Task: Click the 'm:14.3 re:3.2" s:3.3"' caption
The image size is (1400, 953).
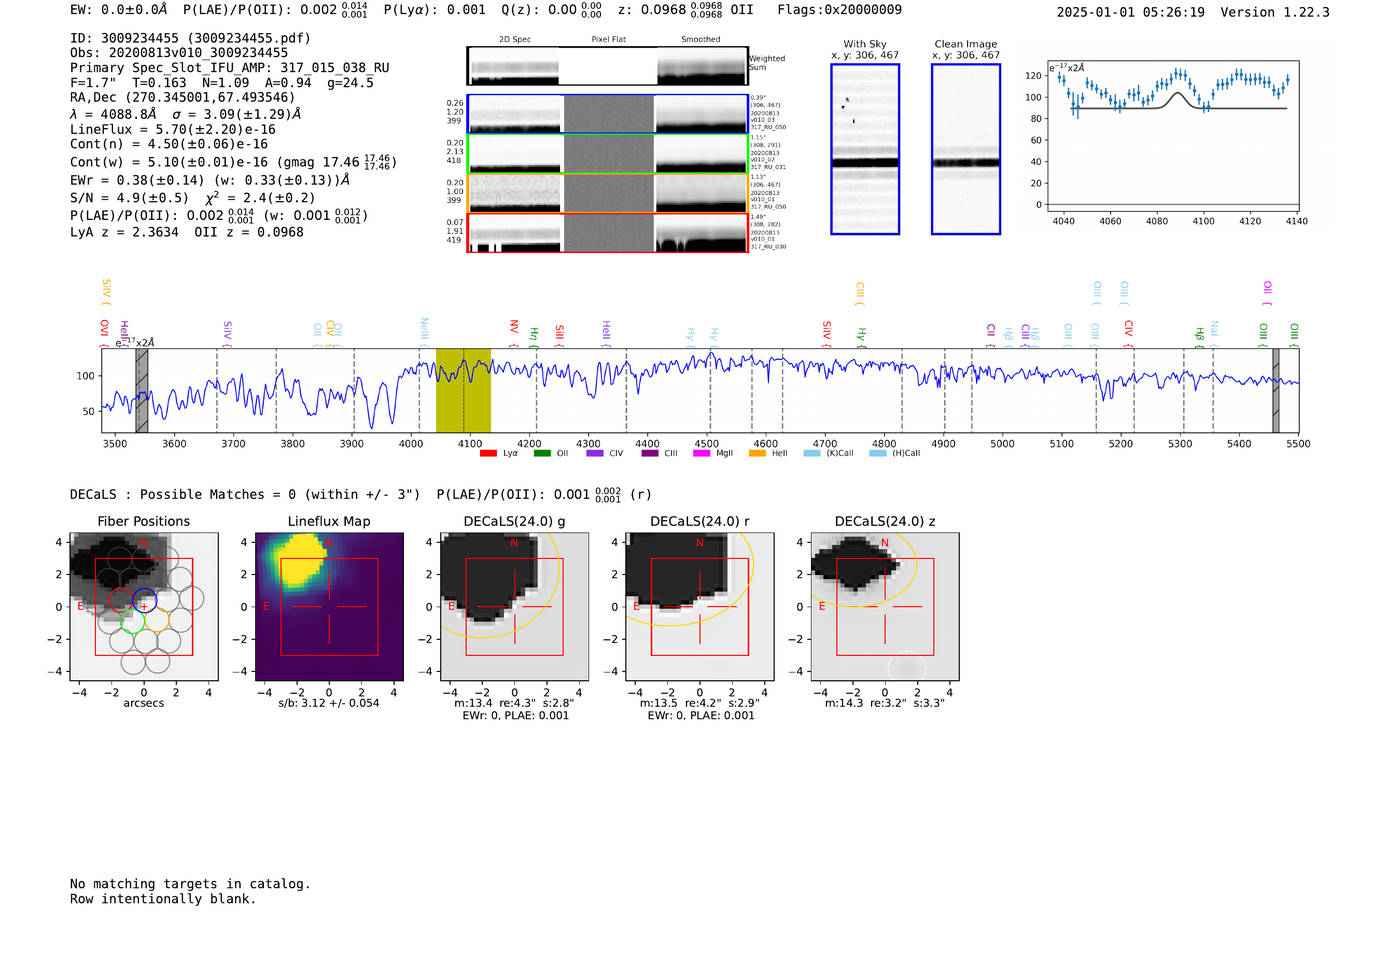Action: click(x=885, y=703)
